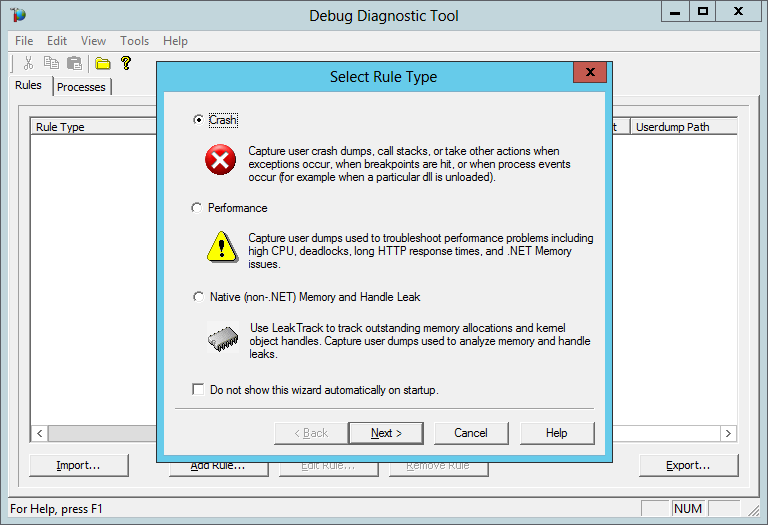Click the Add Rule button
The width and height of the screenshot is (768, 525).
click(x=218, y=469)
